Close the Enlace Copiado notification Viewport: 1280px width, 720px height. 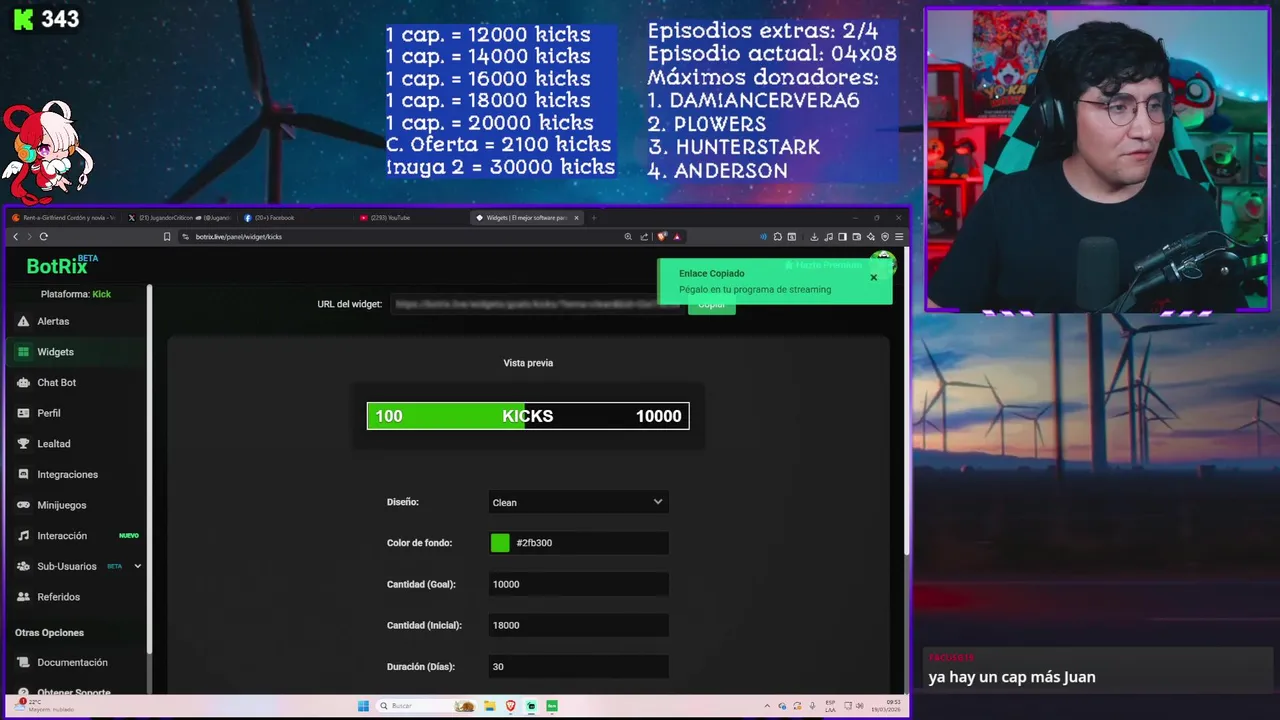tap(873, 277)
